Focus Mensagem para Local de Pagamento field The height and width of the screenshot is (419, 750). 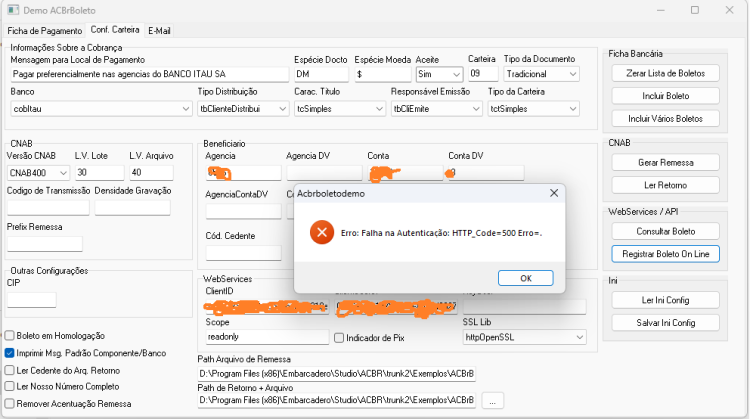(x=150, y=74)
